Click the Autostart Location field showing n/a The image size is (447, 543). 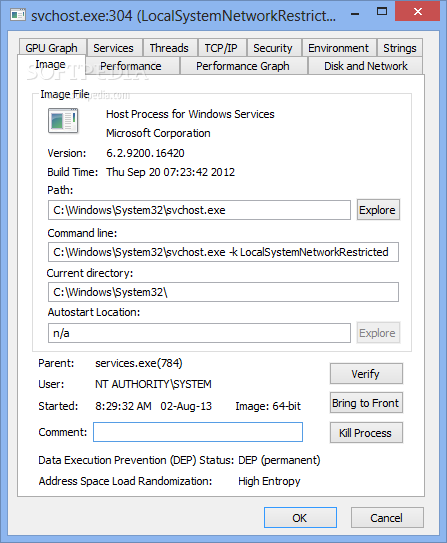[199, 333]
